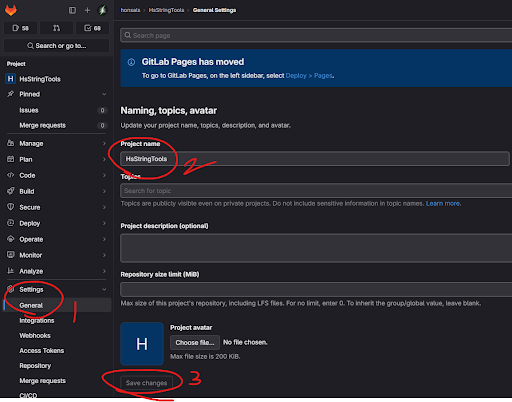Click Save changes button

click(146, 383)
